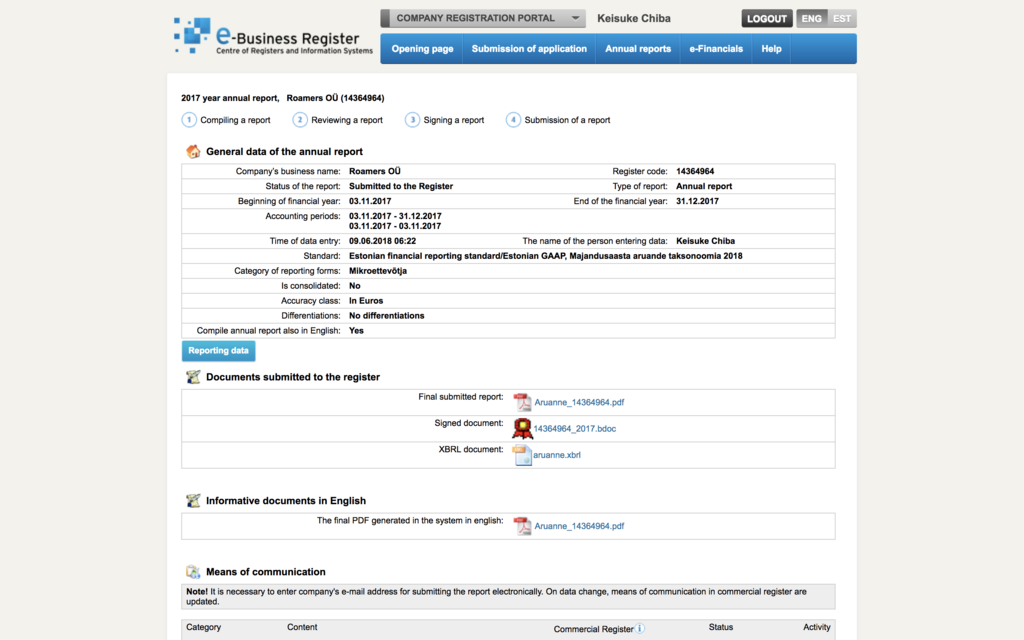
Task: Click the PDF icon in the English documents section
Action: tap(522, 526)
